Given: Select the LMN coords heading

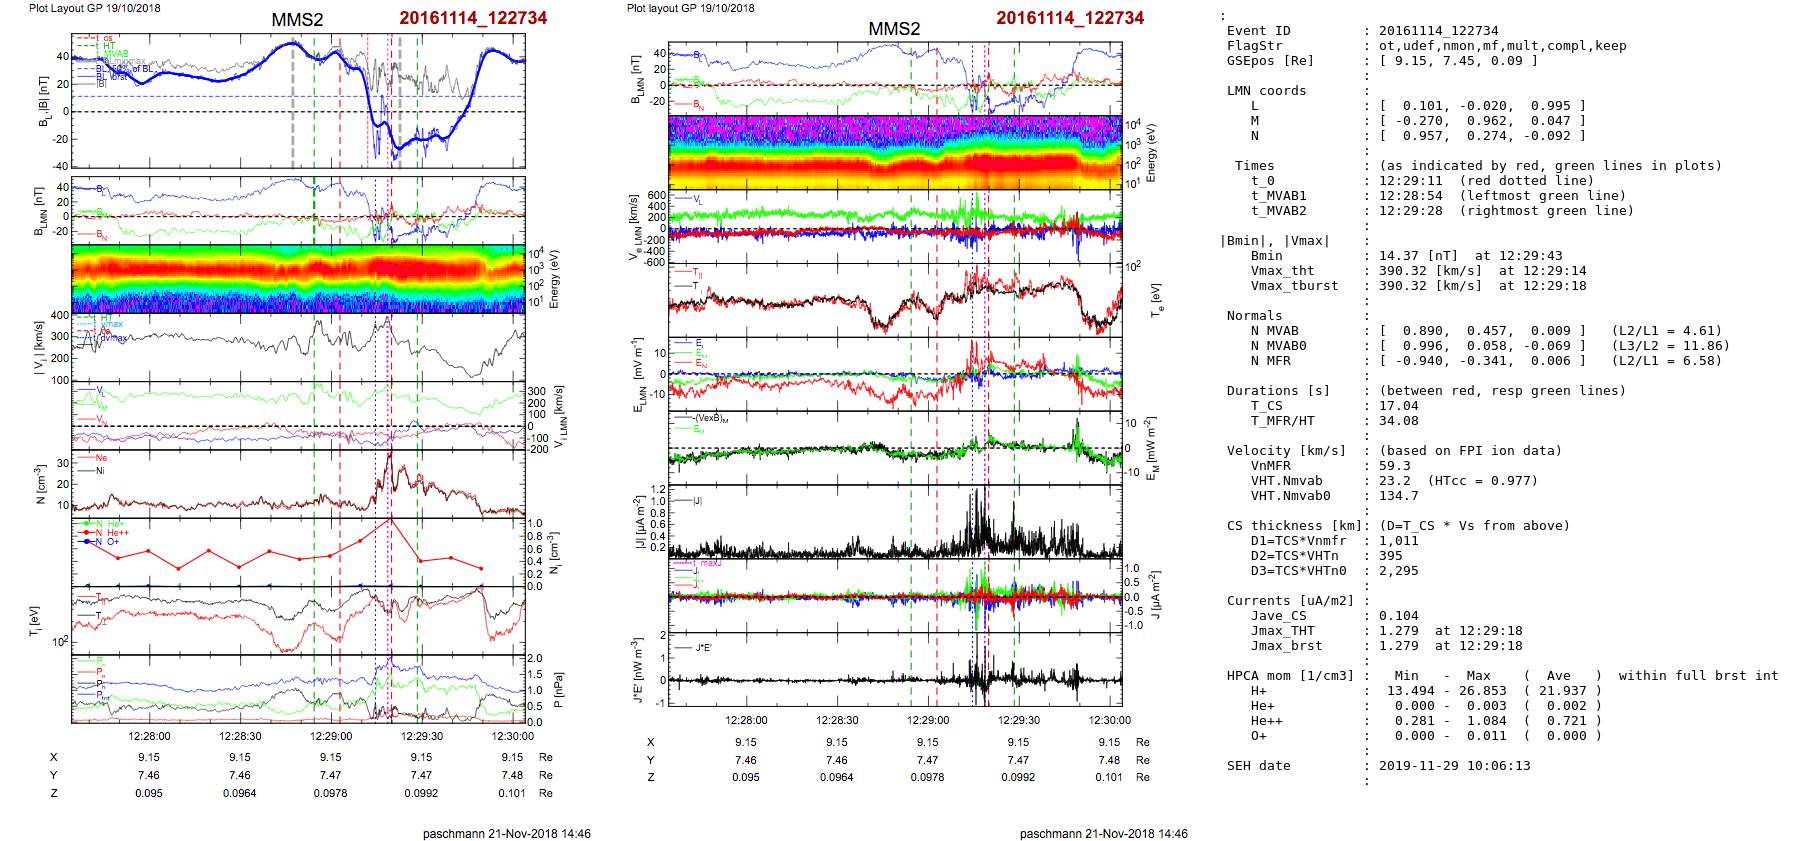Looking at the screenshot, I should point(1266,91).
